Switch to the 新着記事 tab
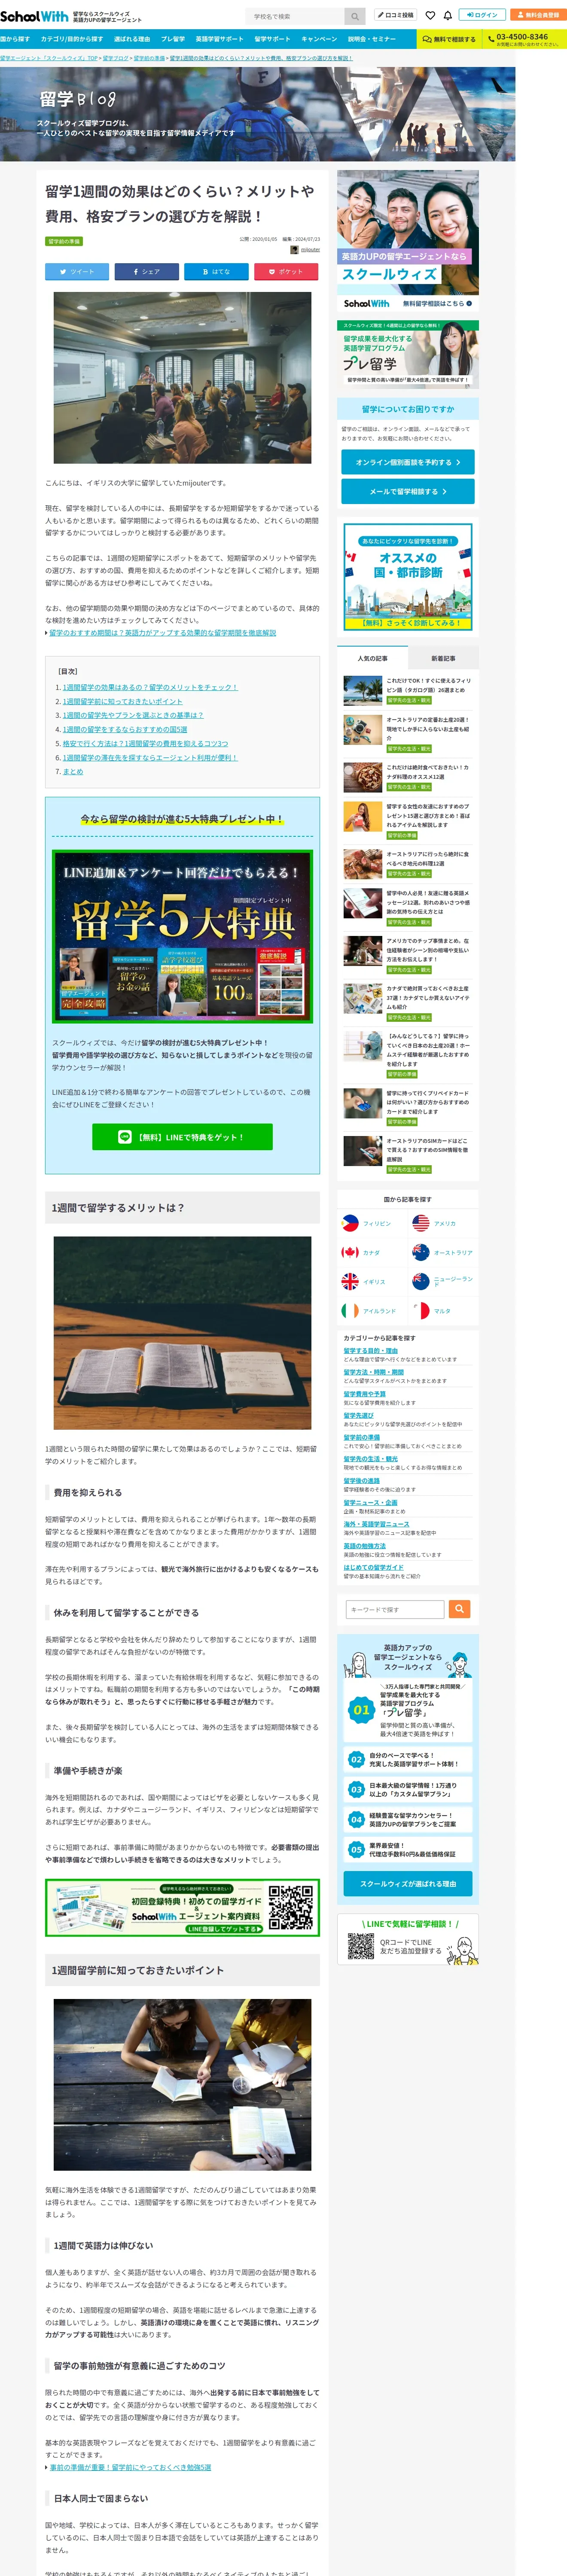 (443, 658)
